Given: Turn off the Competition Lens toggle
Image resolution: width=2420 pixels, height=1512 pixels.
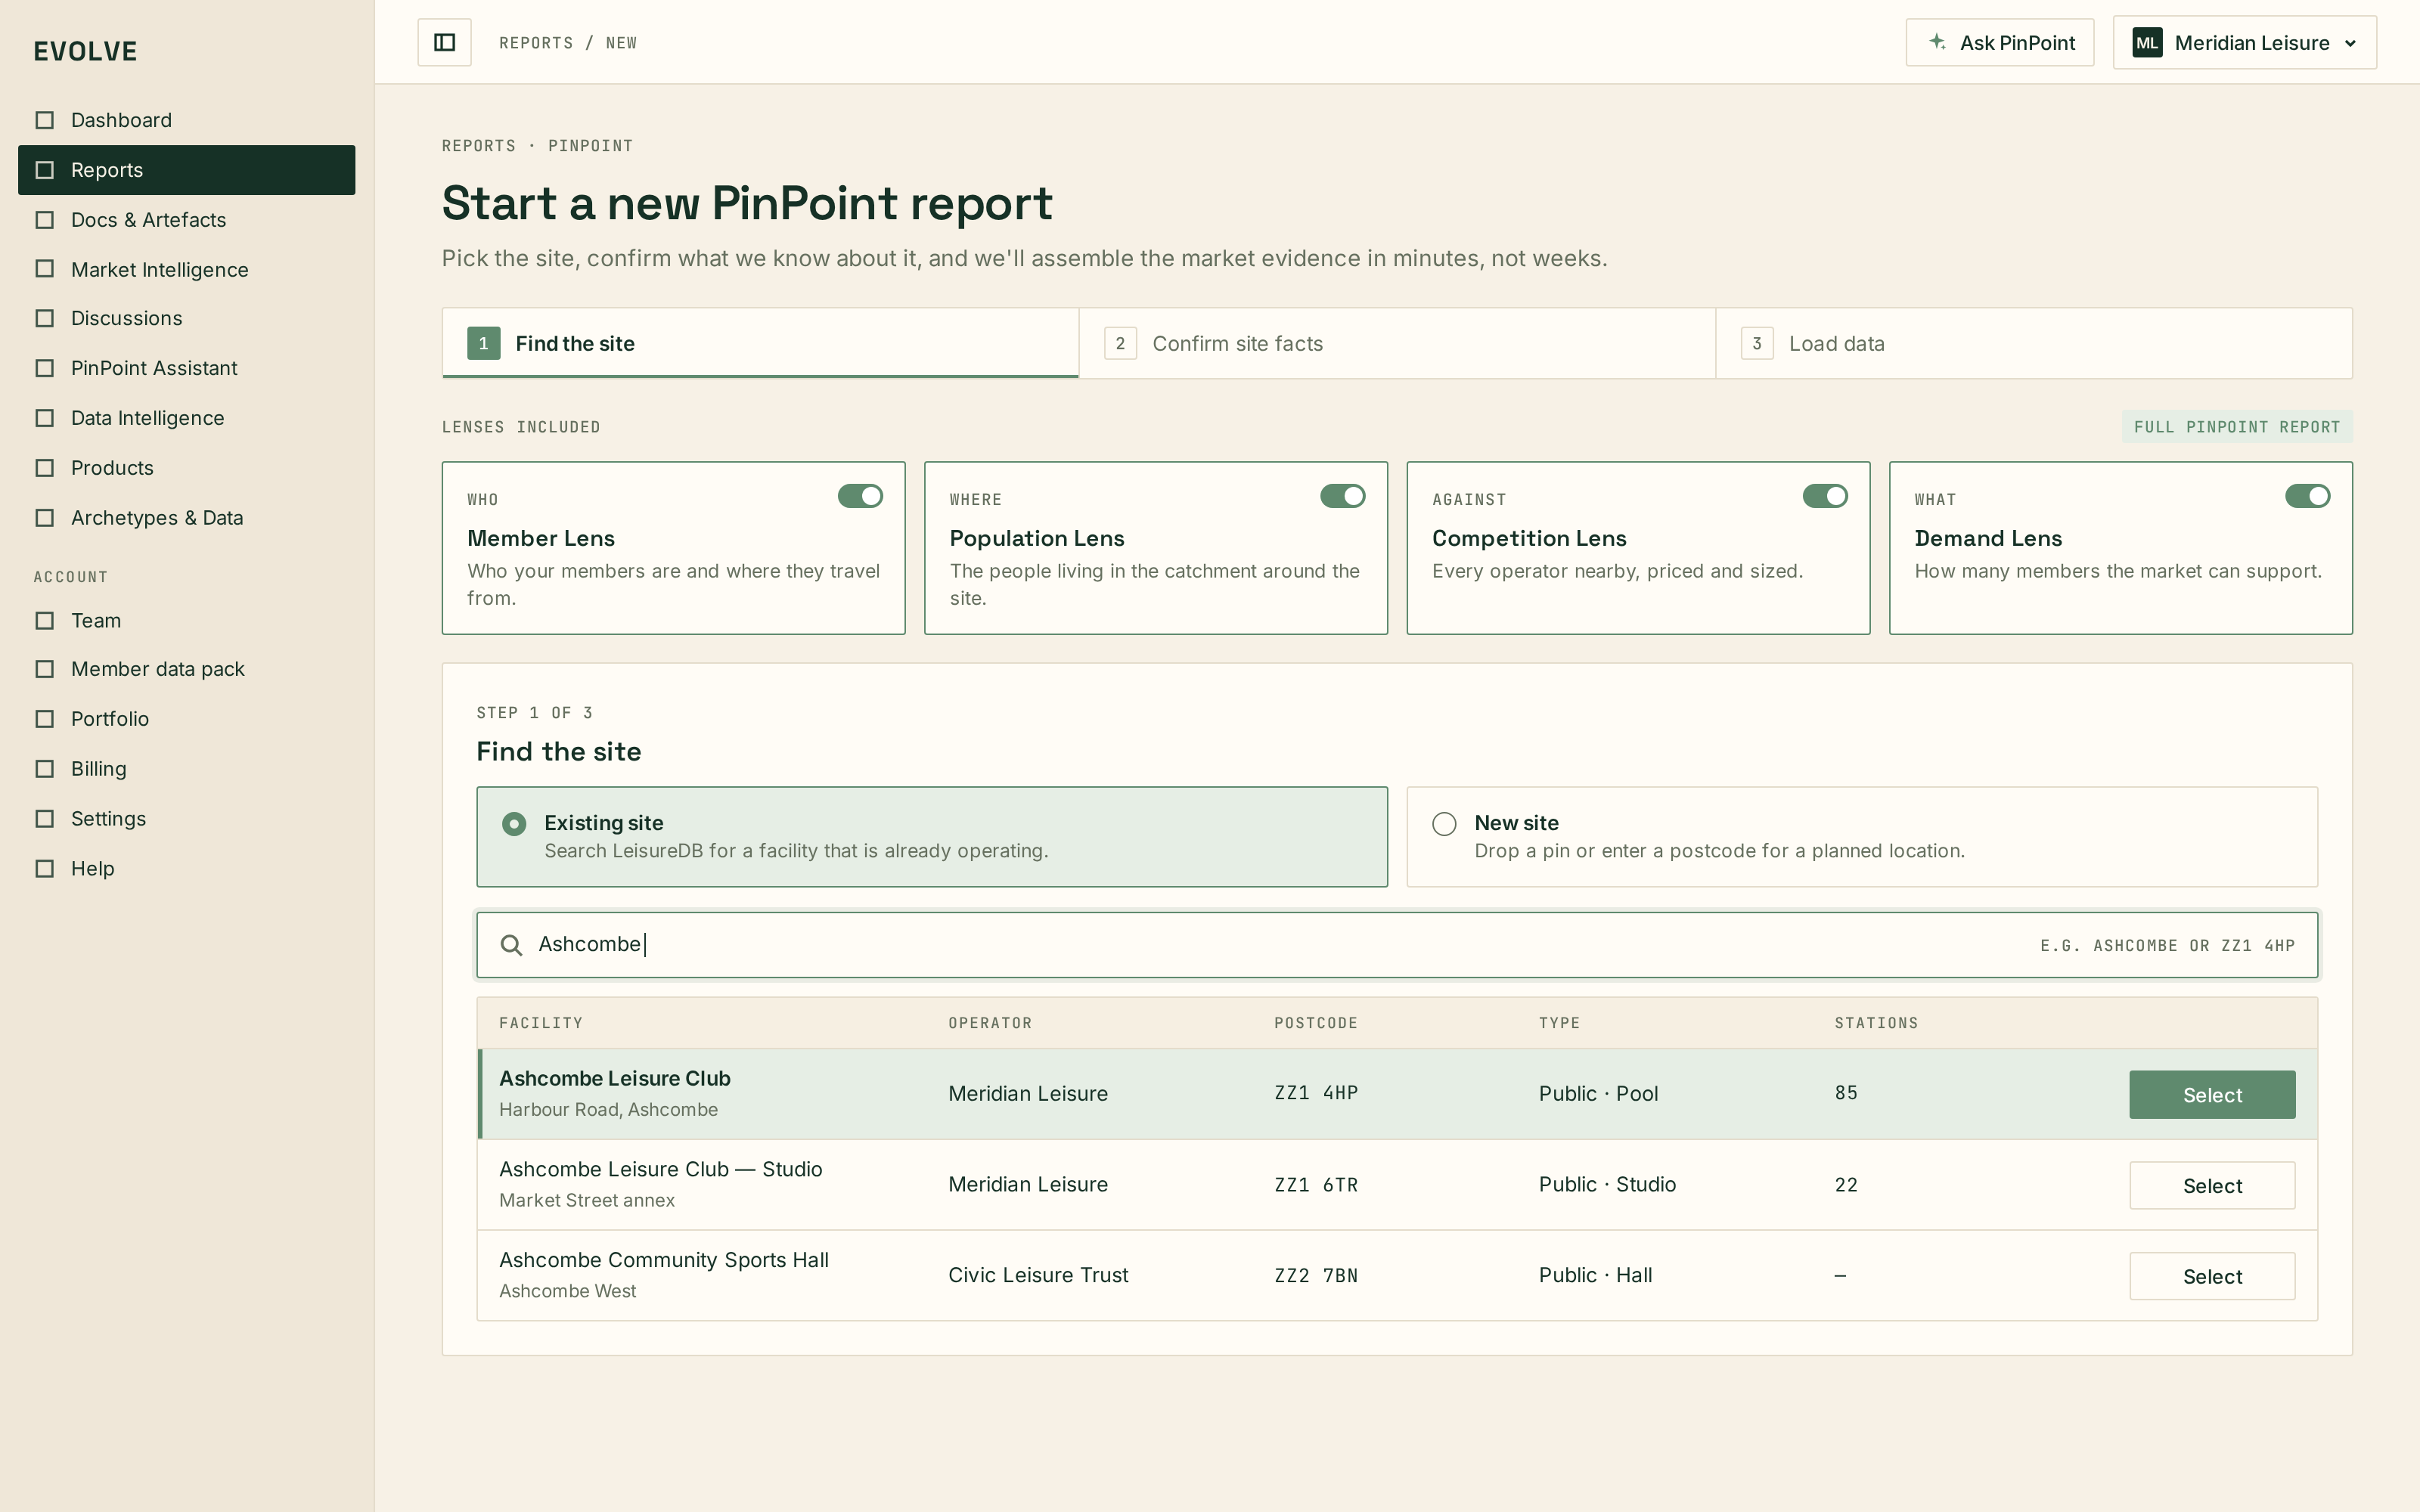Looking at the screenshot, I should 1825,496.
